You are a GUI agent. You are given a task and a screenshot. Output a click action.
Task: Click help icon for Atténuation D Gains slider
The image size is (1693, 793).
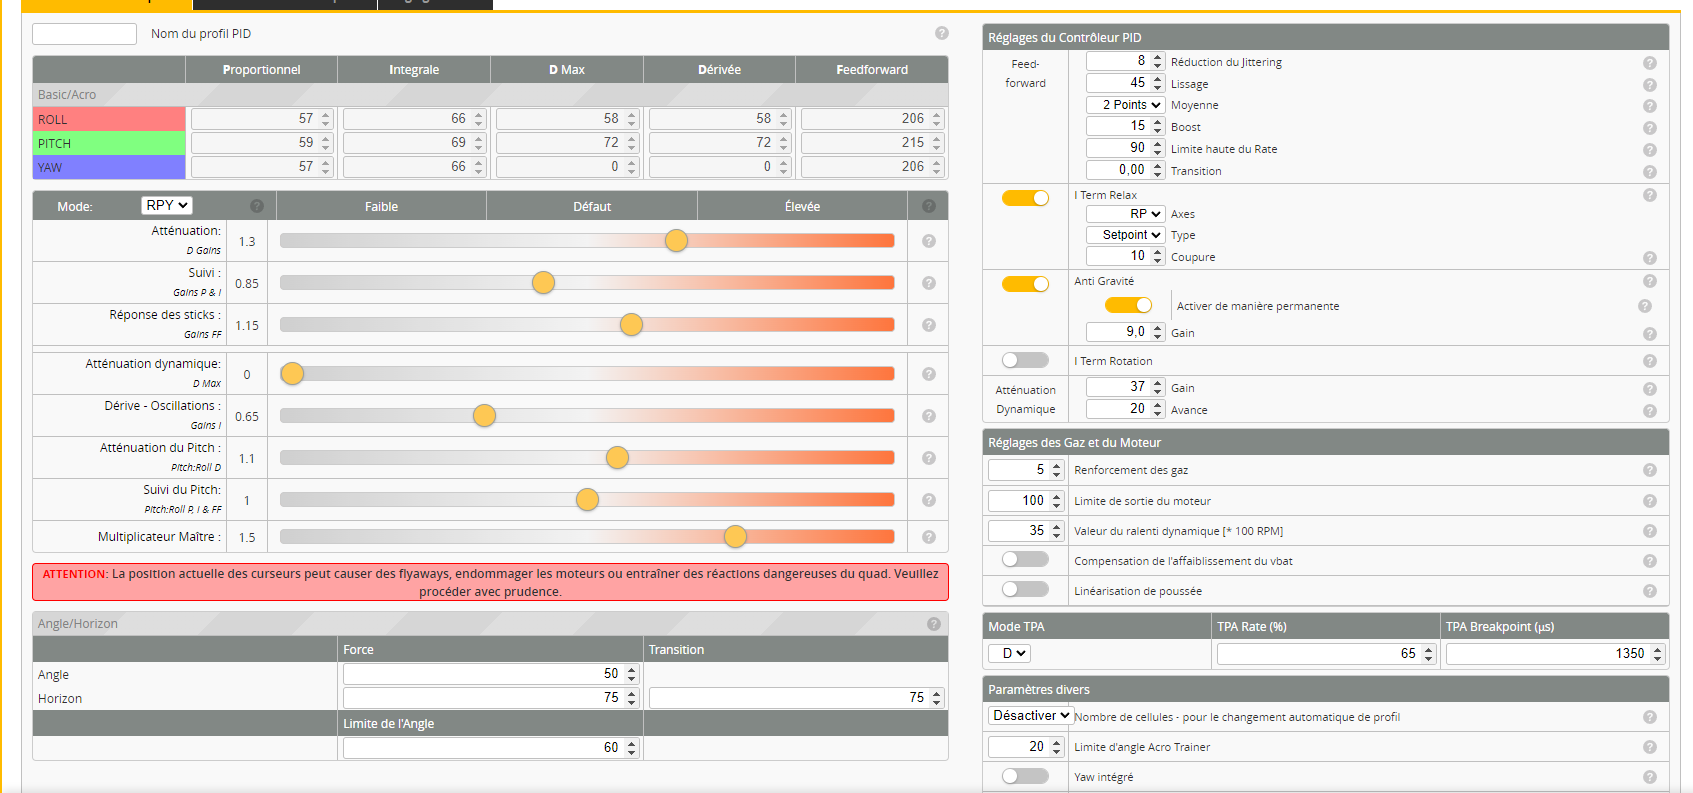point(928,241)
